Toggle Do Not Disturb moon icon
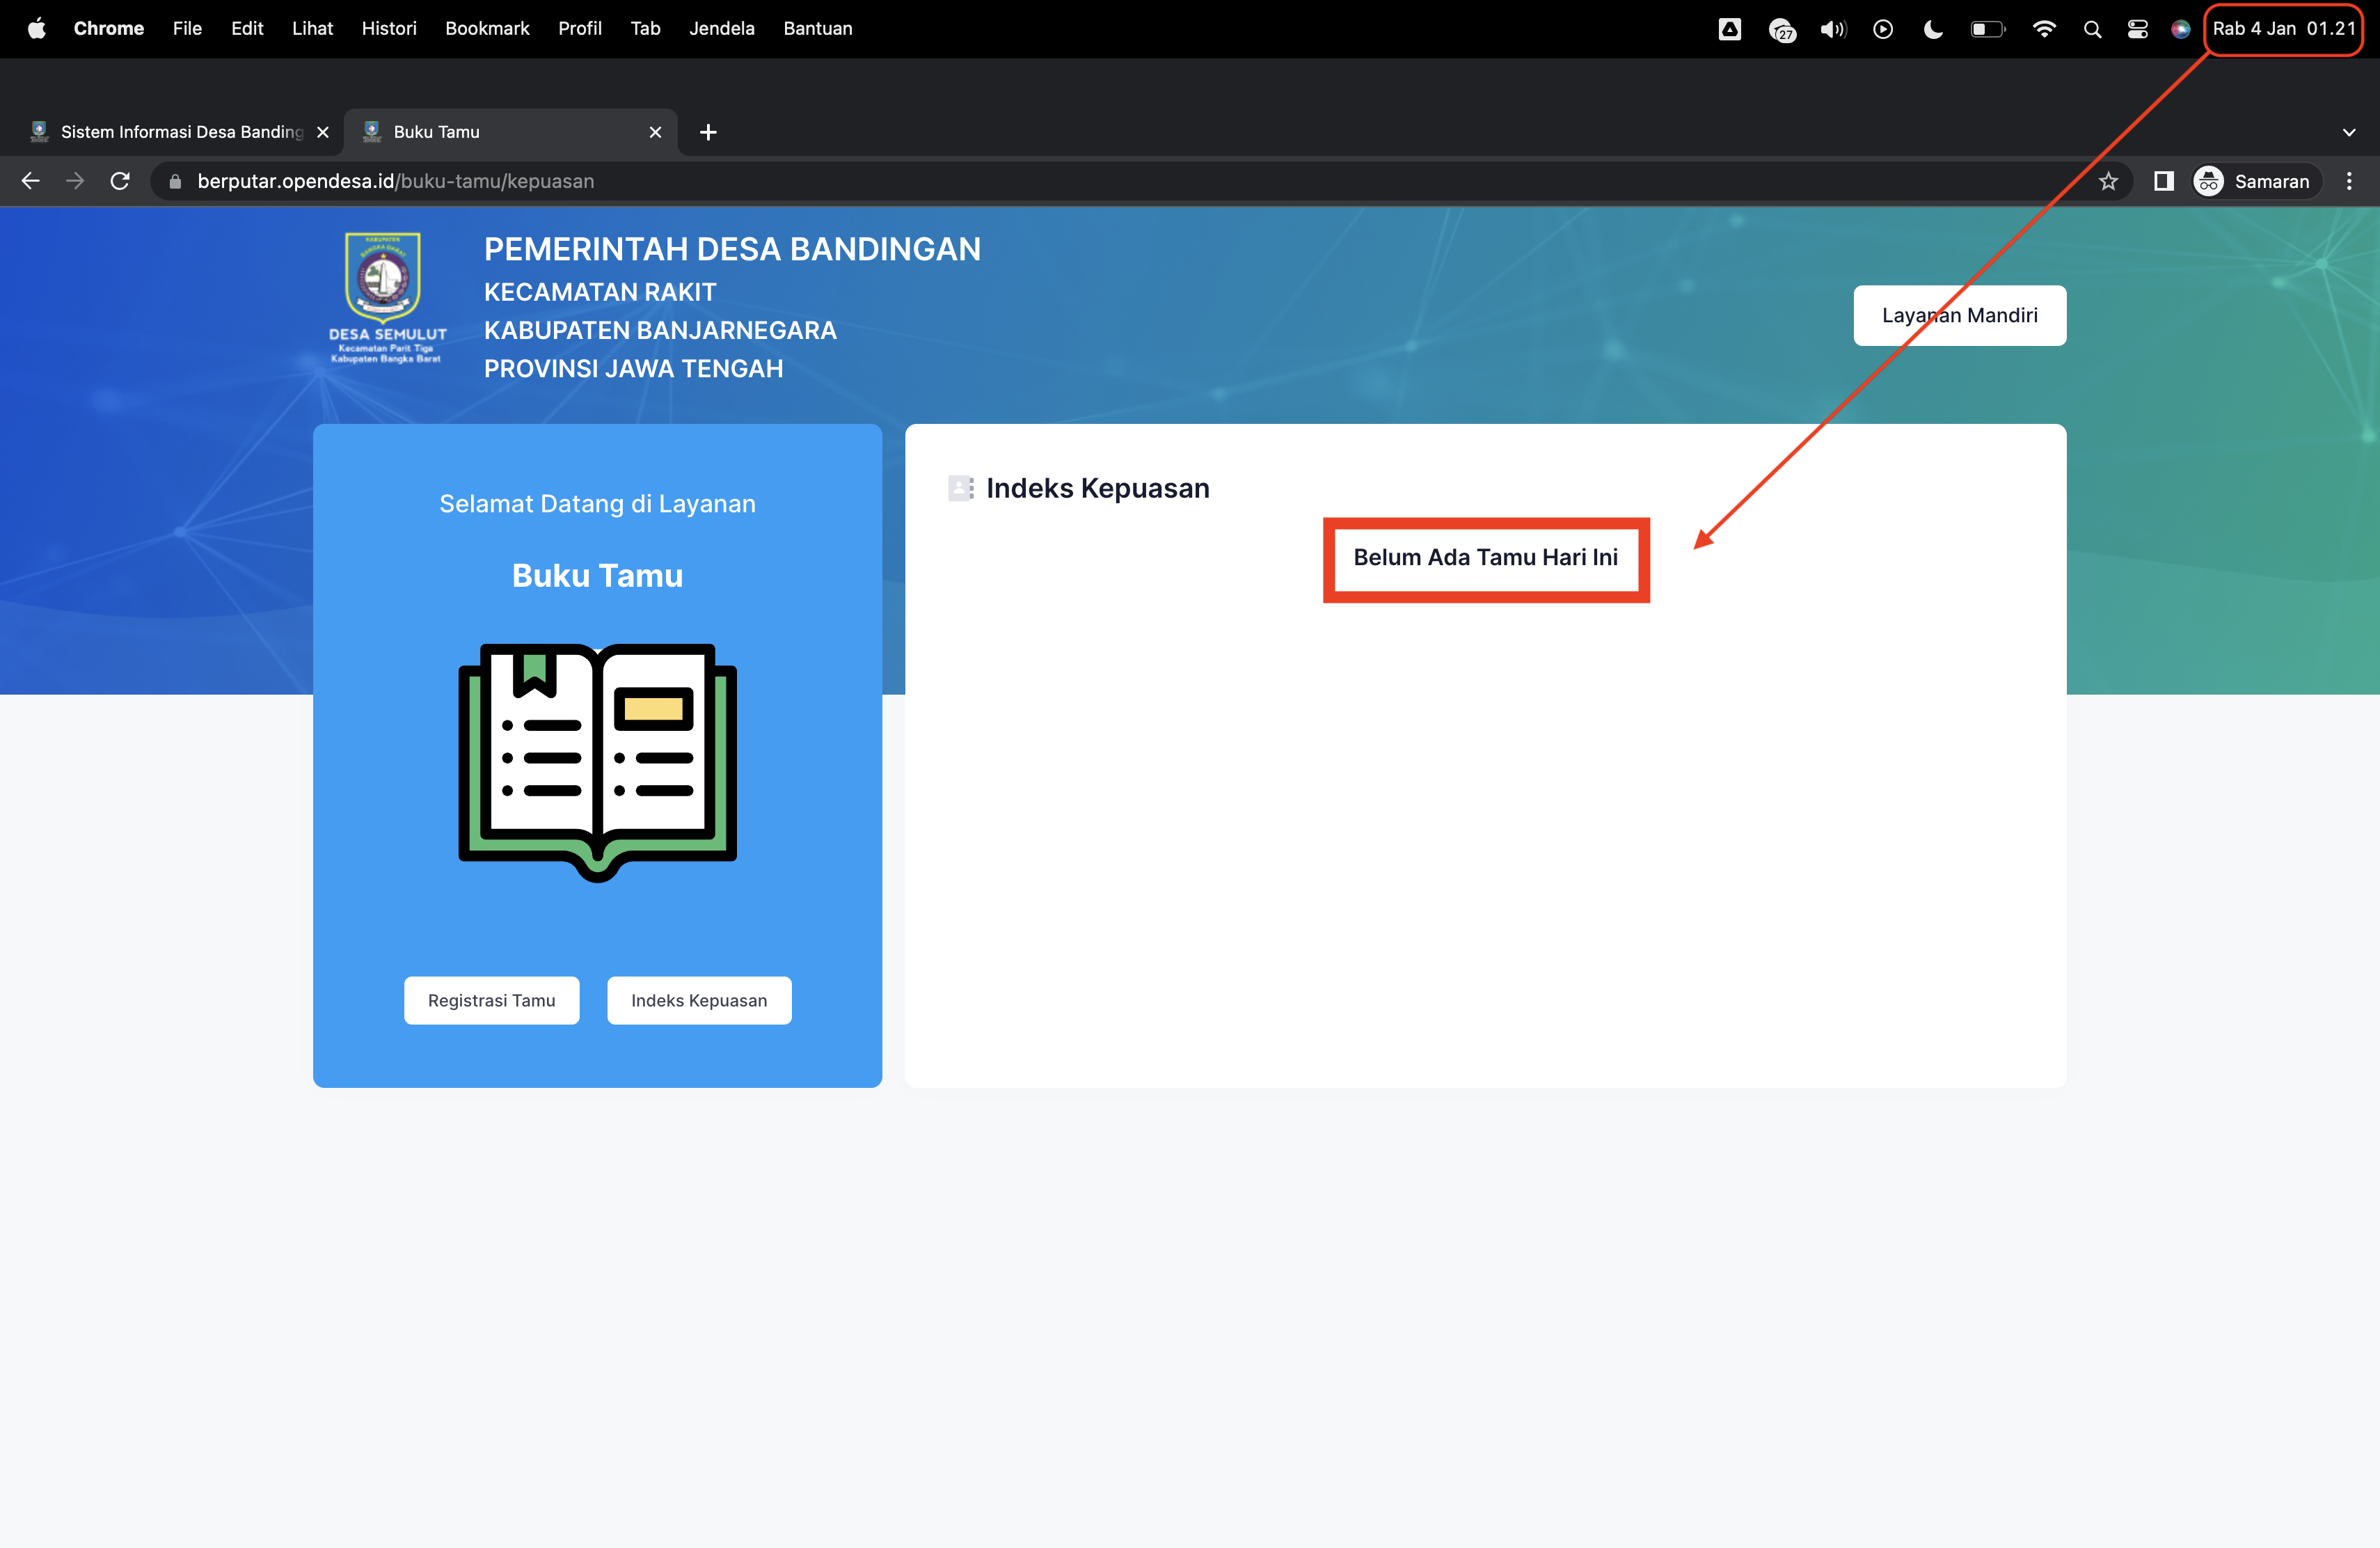This screenshot has height=1548, width=2380. (1931, 28)
